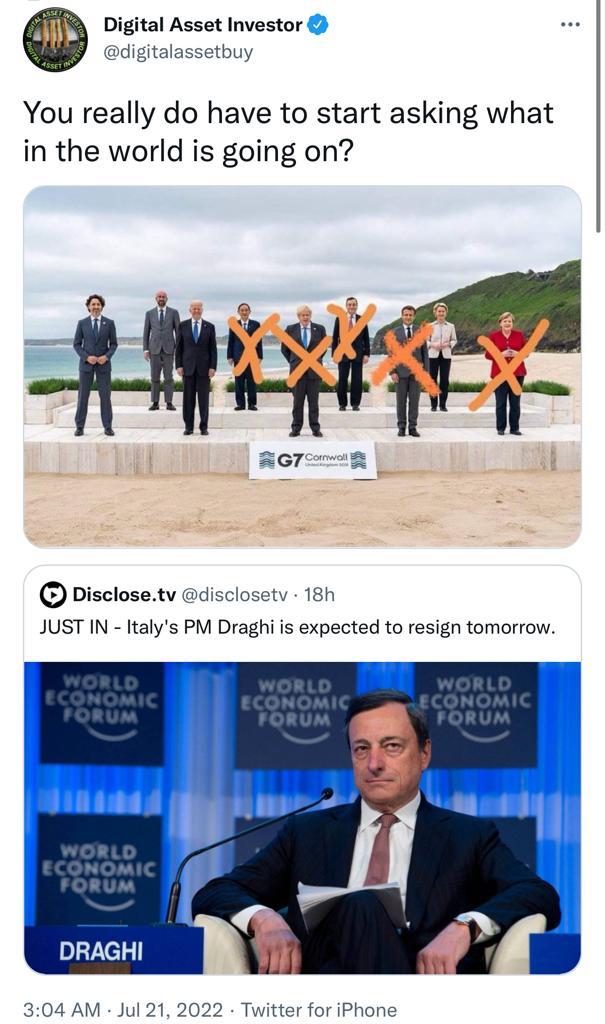The width and height of the screenshot is (605, 1024).
Task: Click the Jul 21, 2022 date
Action: (170, 1010)
